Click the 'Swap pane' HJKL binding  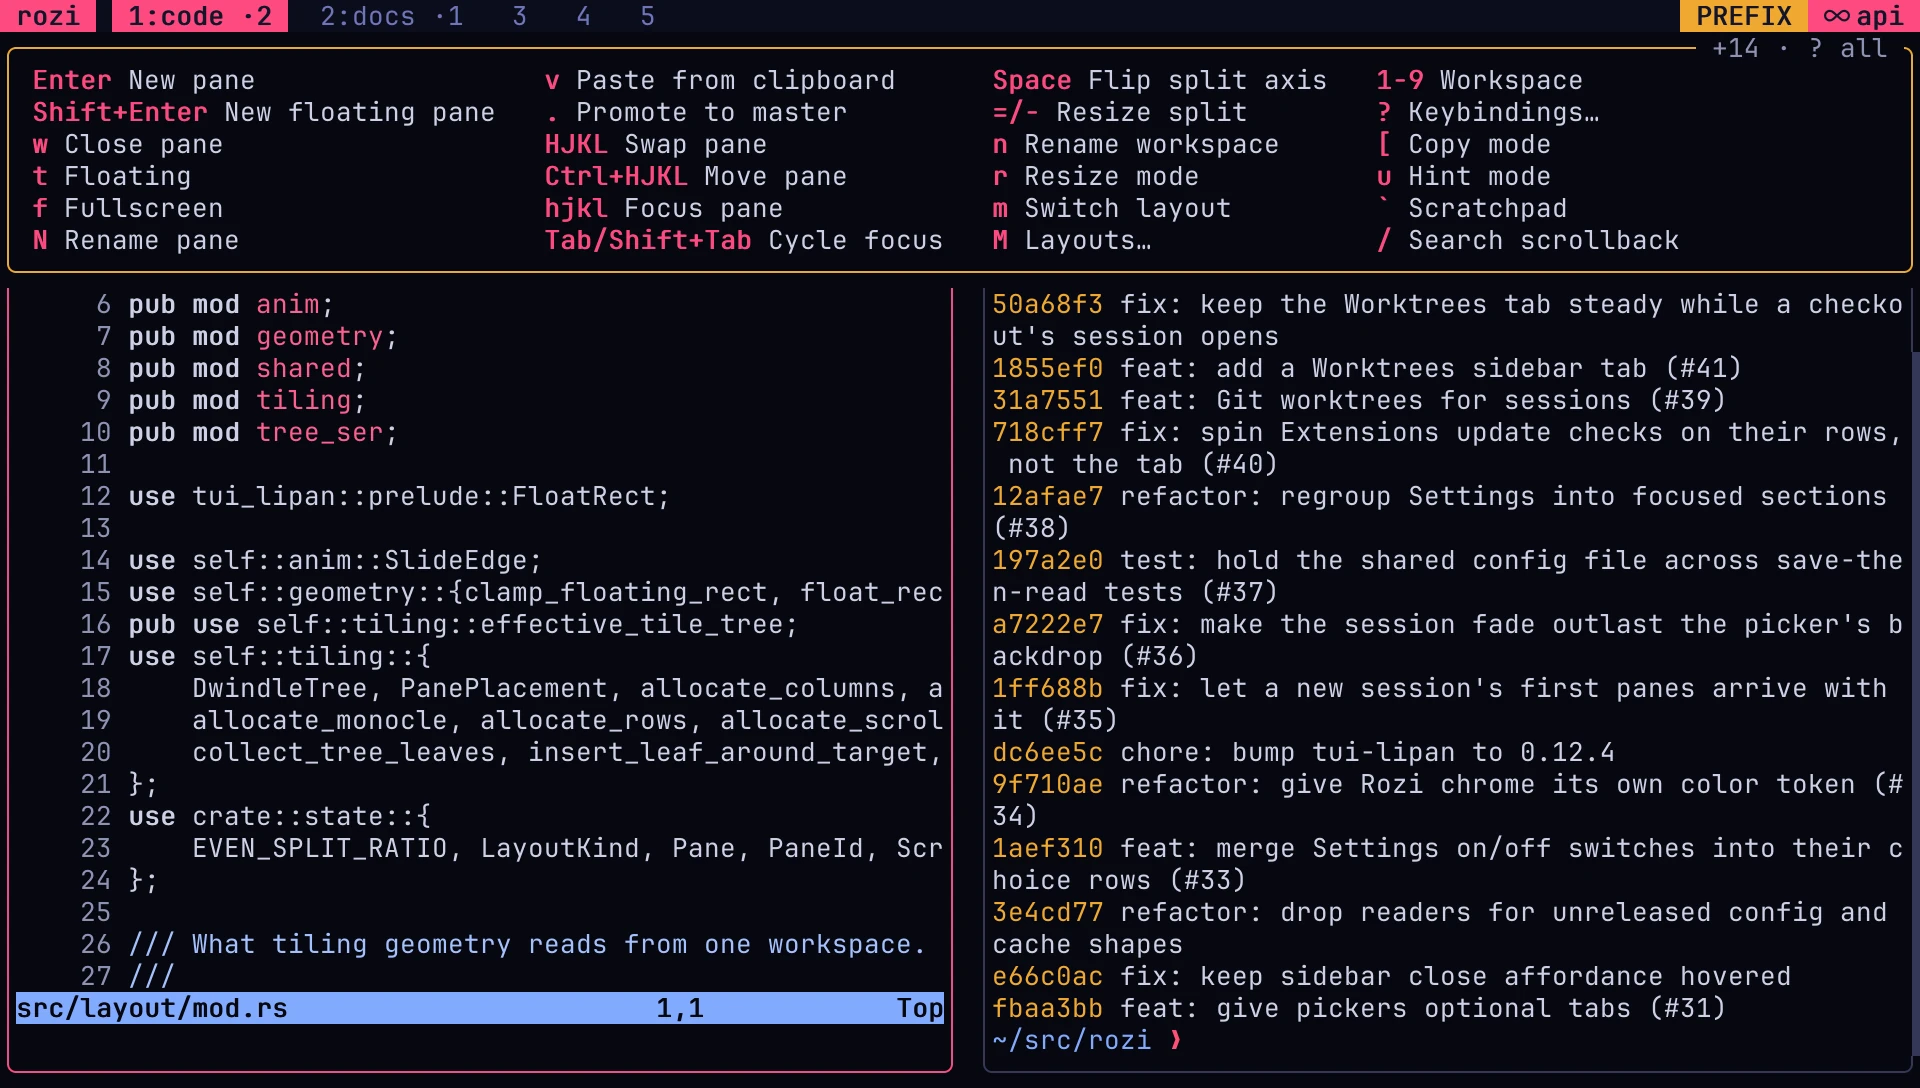(x=656, y=144)
